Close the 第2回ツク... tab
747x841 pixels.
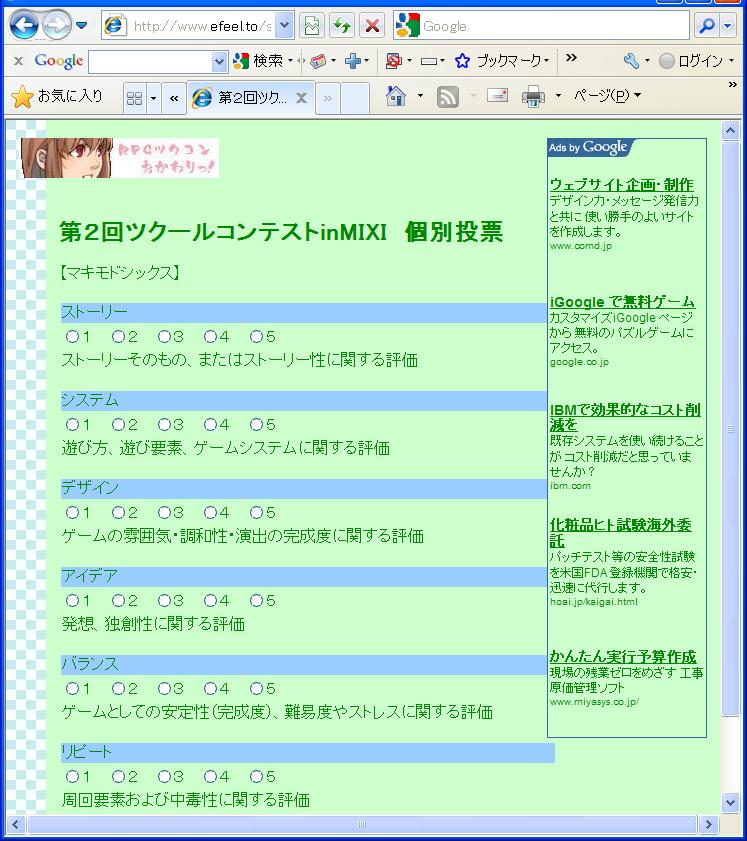click(x=301, y=98)
